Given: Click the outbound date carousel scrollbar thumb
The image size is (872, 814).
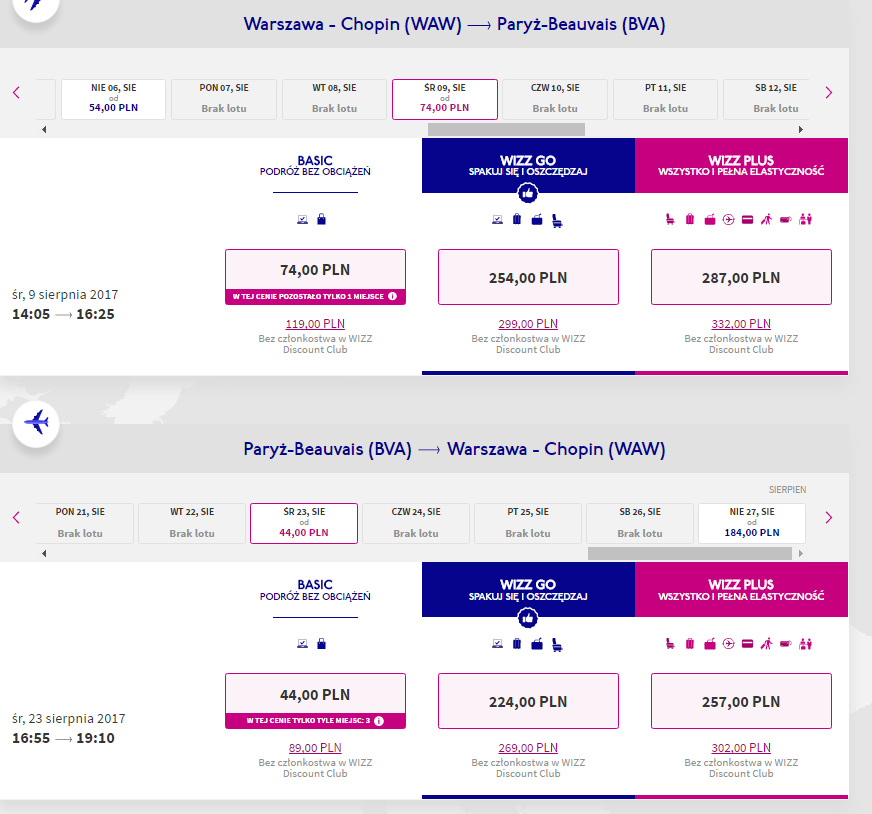Looking at the screenshot, I should point(506,130).
